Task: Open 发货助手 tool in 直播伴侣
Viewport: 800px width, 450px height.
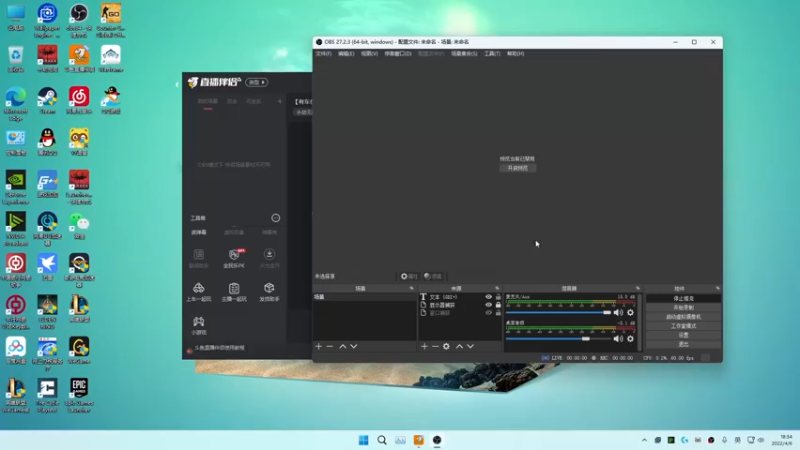Action: [269, 292]
